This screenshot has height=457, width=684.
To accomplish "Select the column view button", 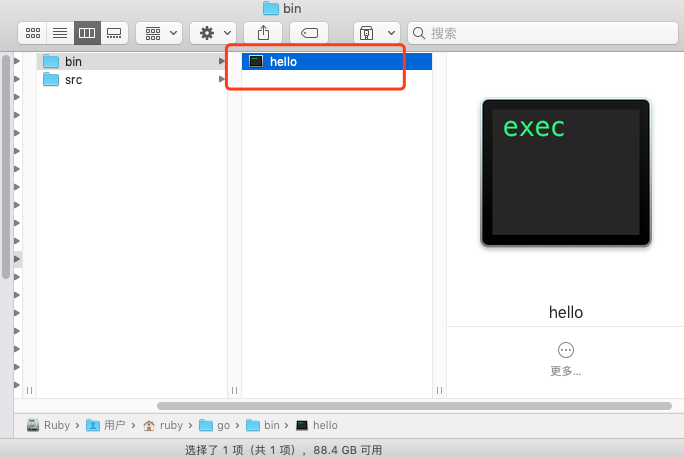I will click(87, 33).
